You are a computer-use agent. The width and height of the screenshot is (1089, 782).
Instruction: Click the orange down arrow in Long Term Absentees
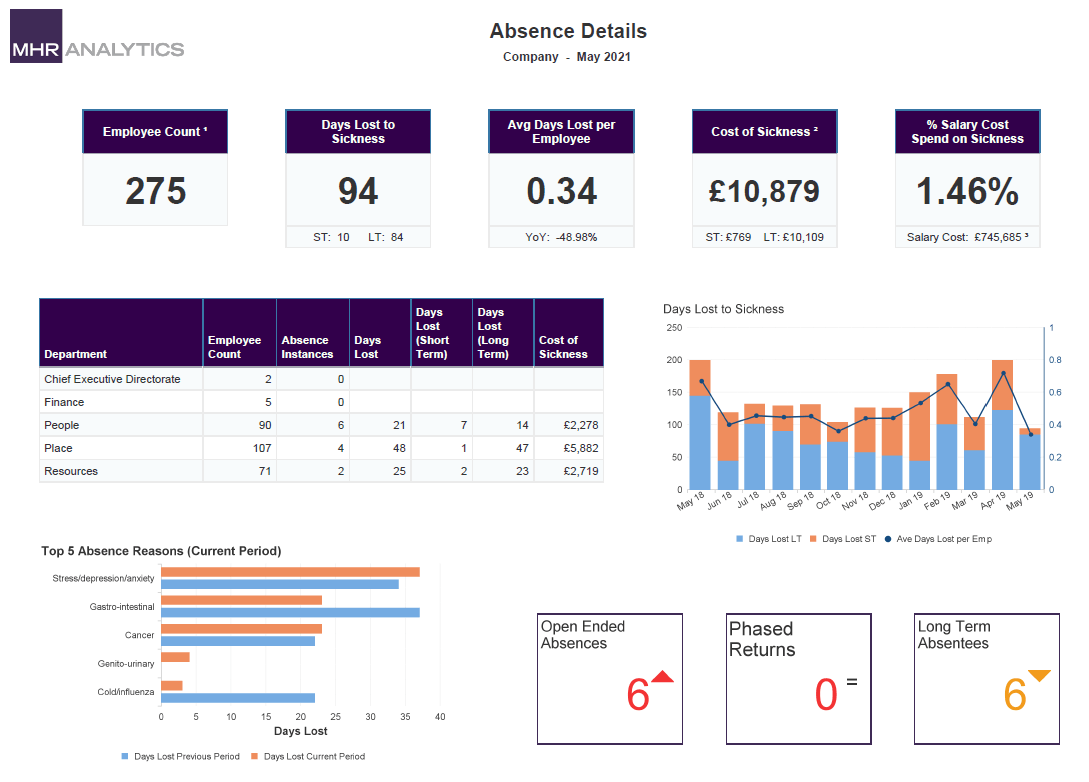1039,676
